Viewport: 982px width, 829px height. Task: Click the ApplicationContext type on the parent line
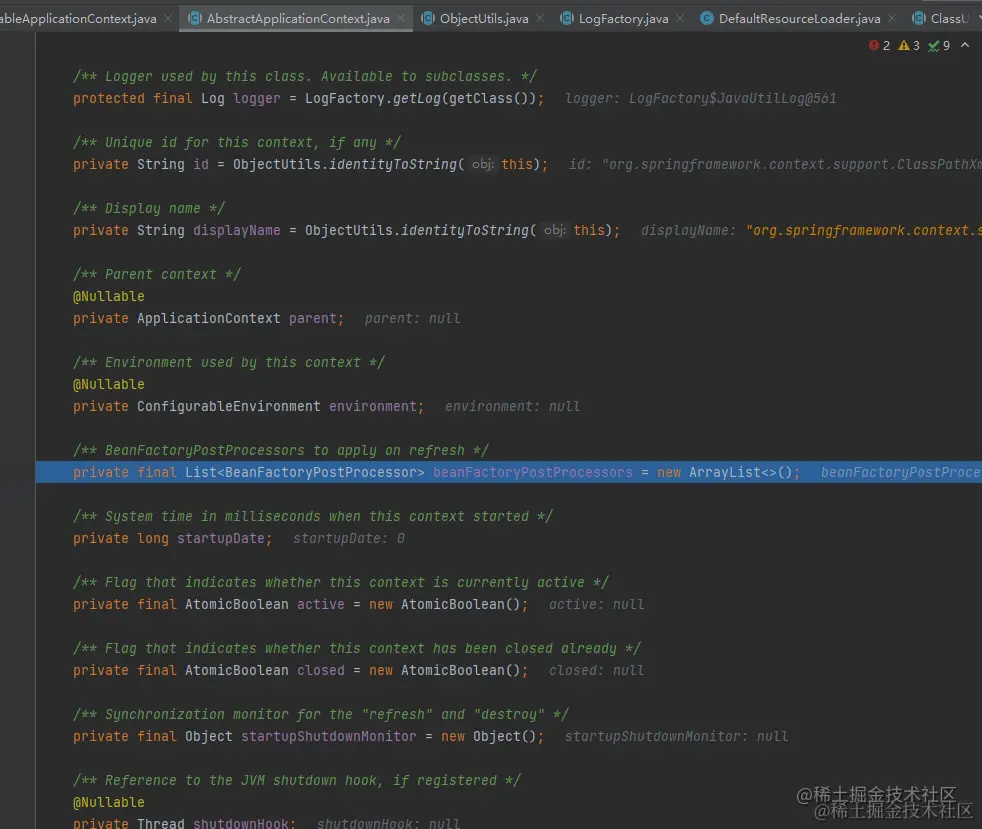[x=209, y=318]
